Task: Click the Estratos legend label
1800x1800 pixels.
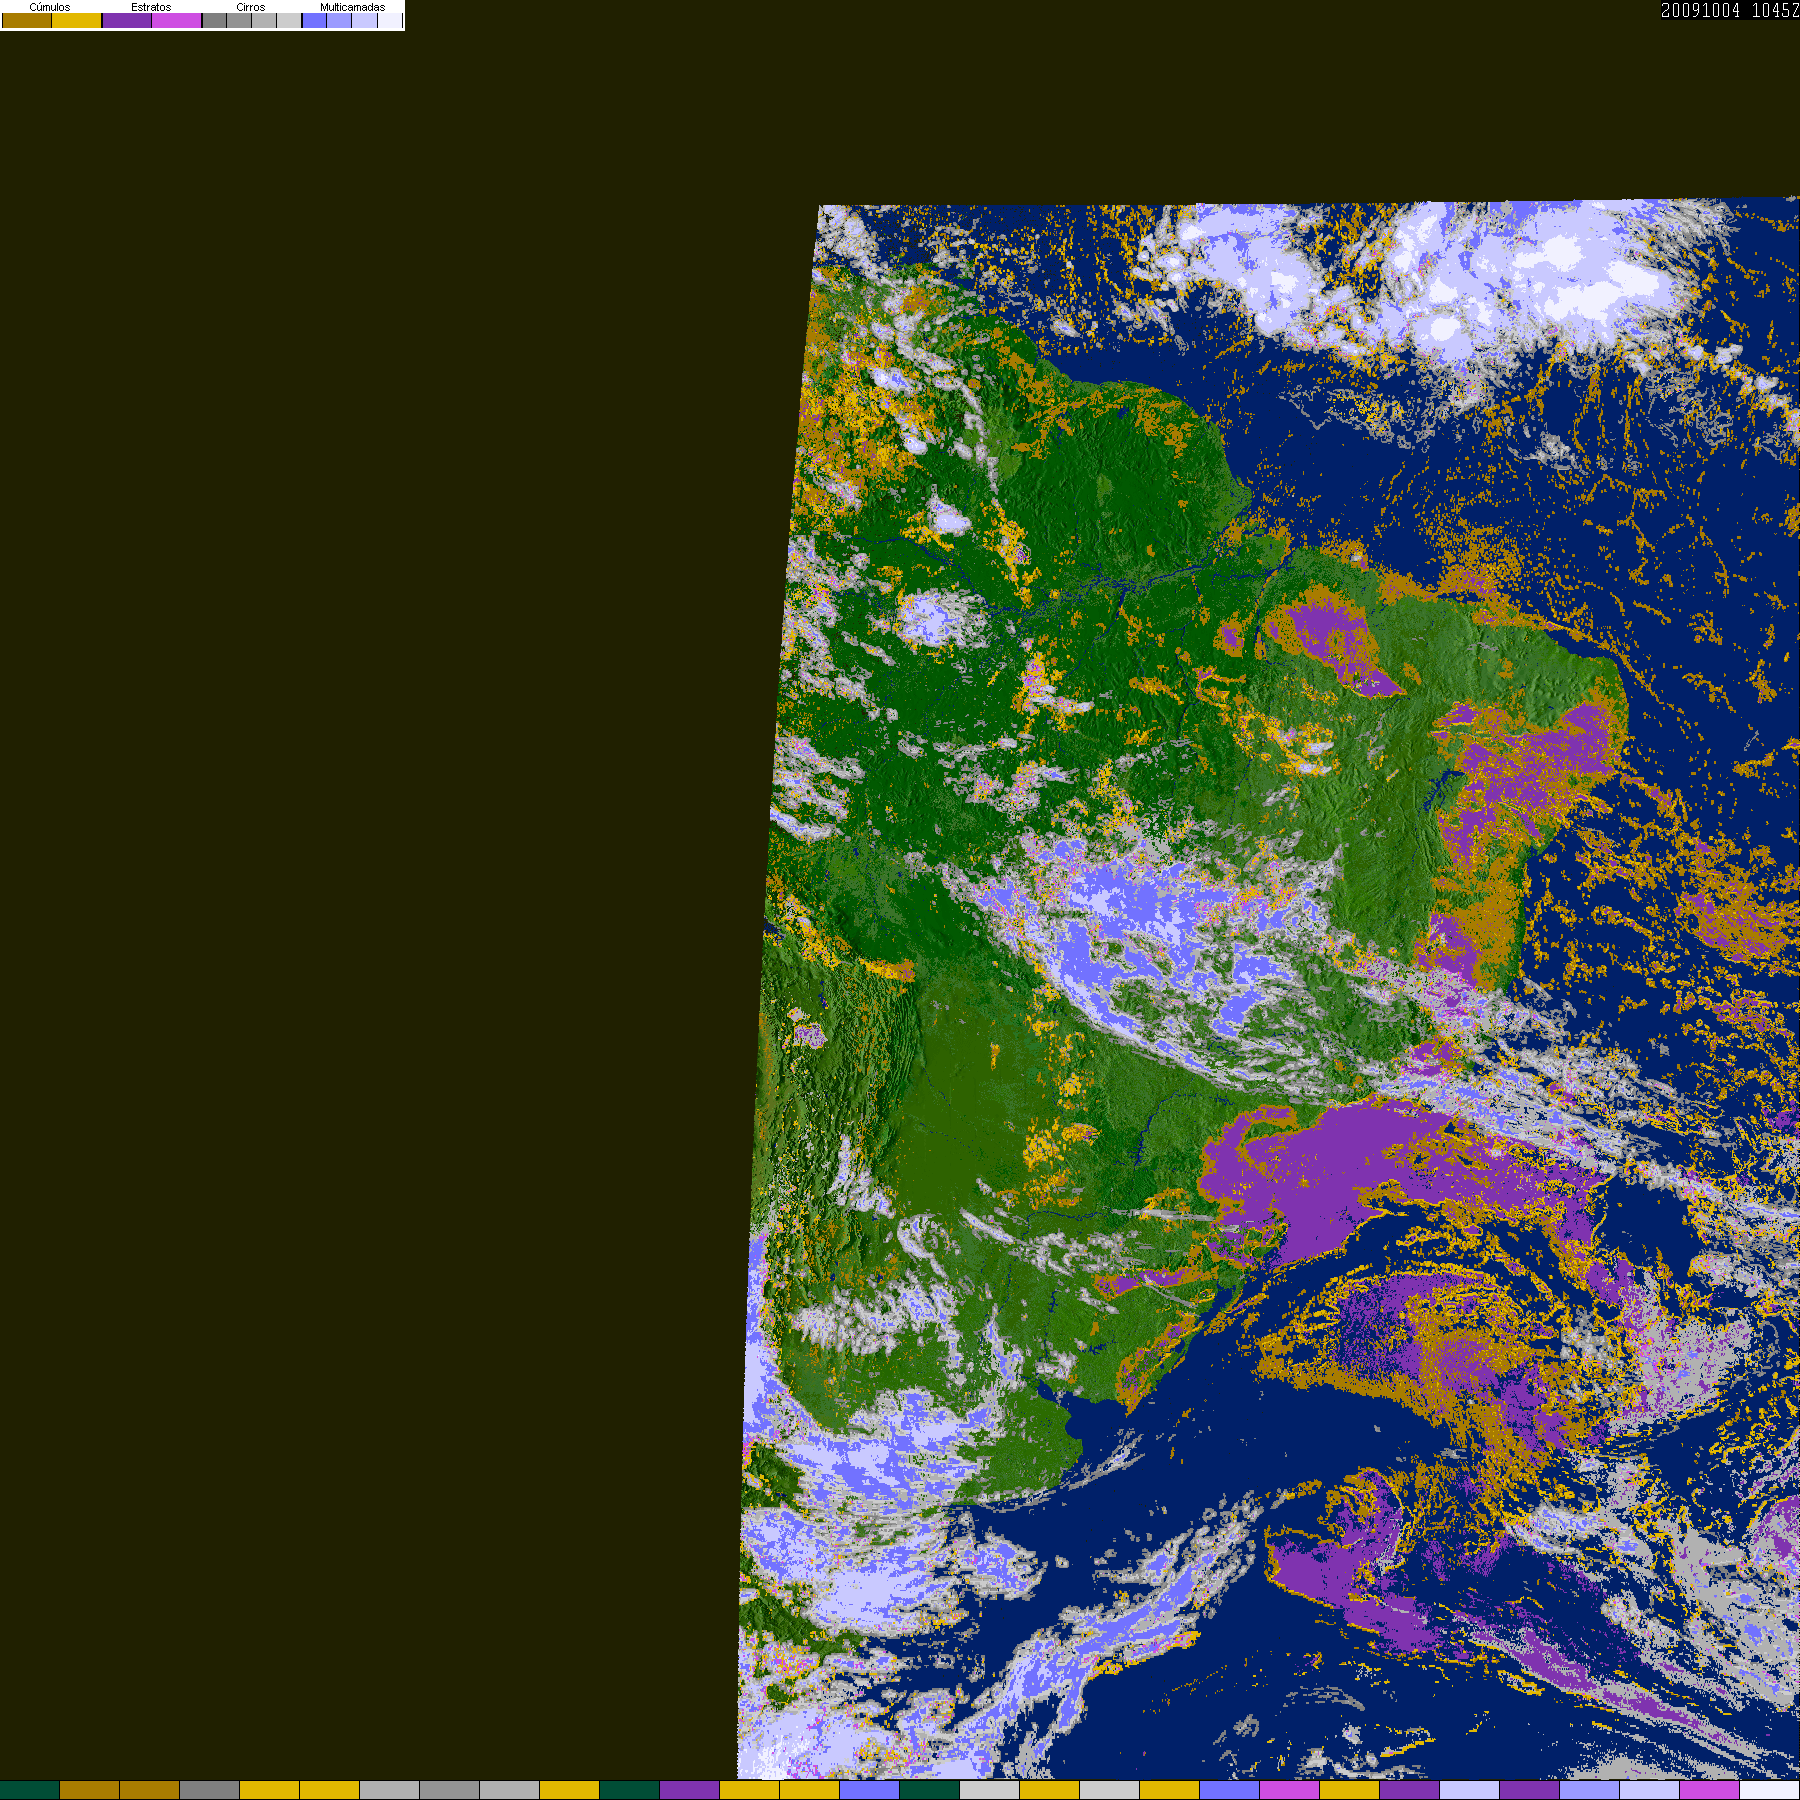Action: click(x=151, y=7)
